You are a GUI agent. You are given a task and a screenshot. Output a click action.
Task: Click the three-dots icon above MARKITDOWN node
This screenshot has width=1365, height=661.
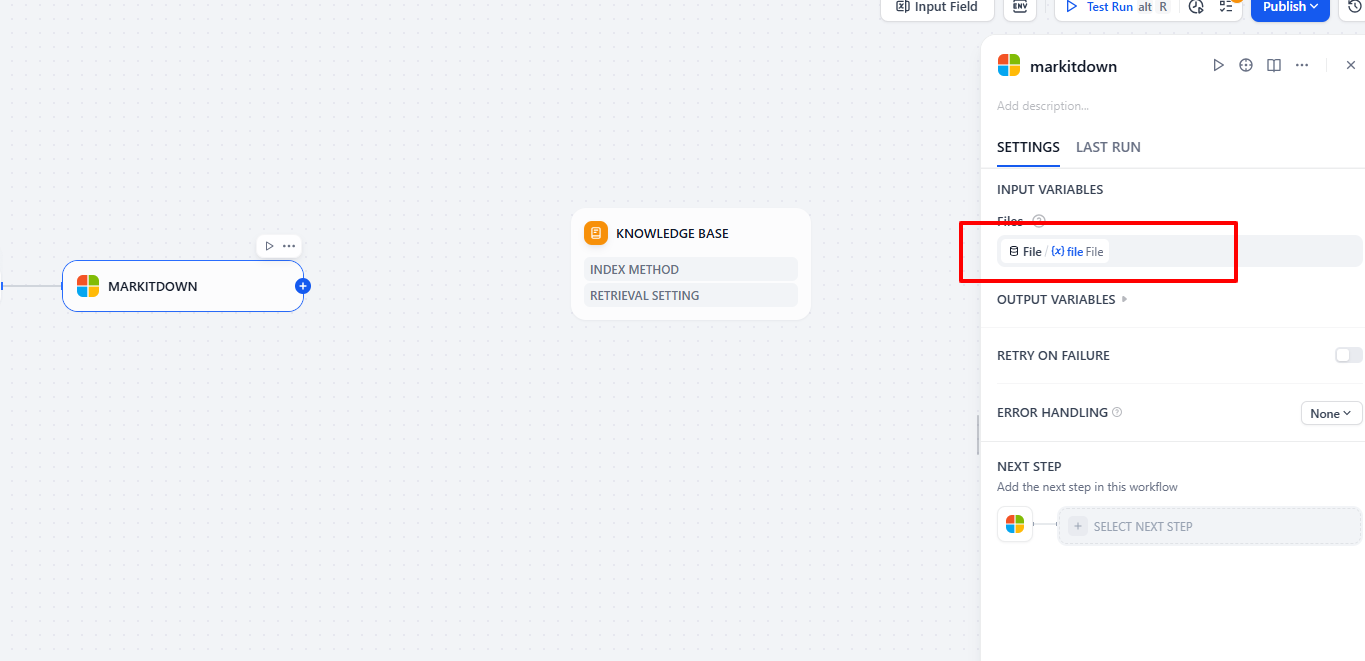tap(289, 246)
